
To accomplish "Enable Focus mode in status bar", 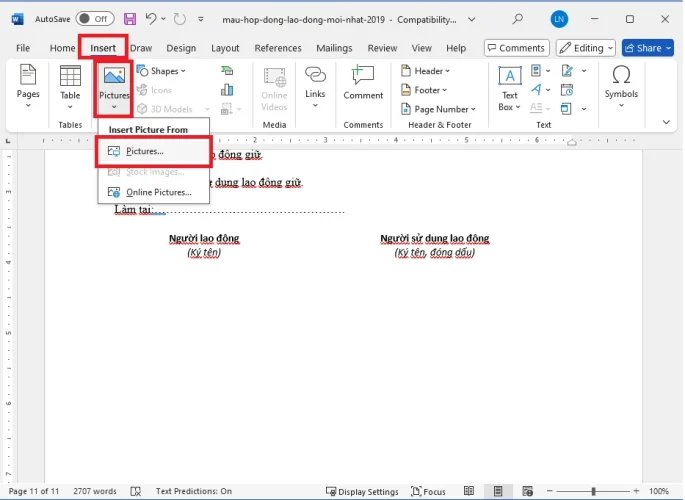I will click(x=428, y=492).
